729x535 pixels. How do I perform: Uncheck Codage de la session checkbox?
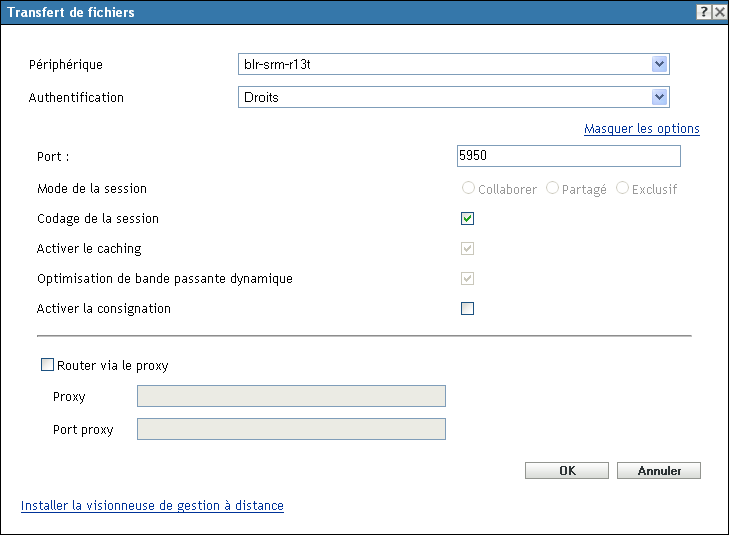467,218
